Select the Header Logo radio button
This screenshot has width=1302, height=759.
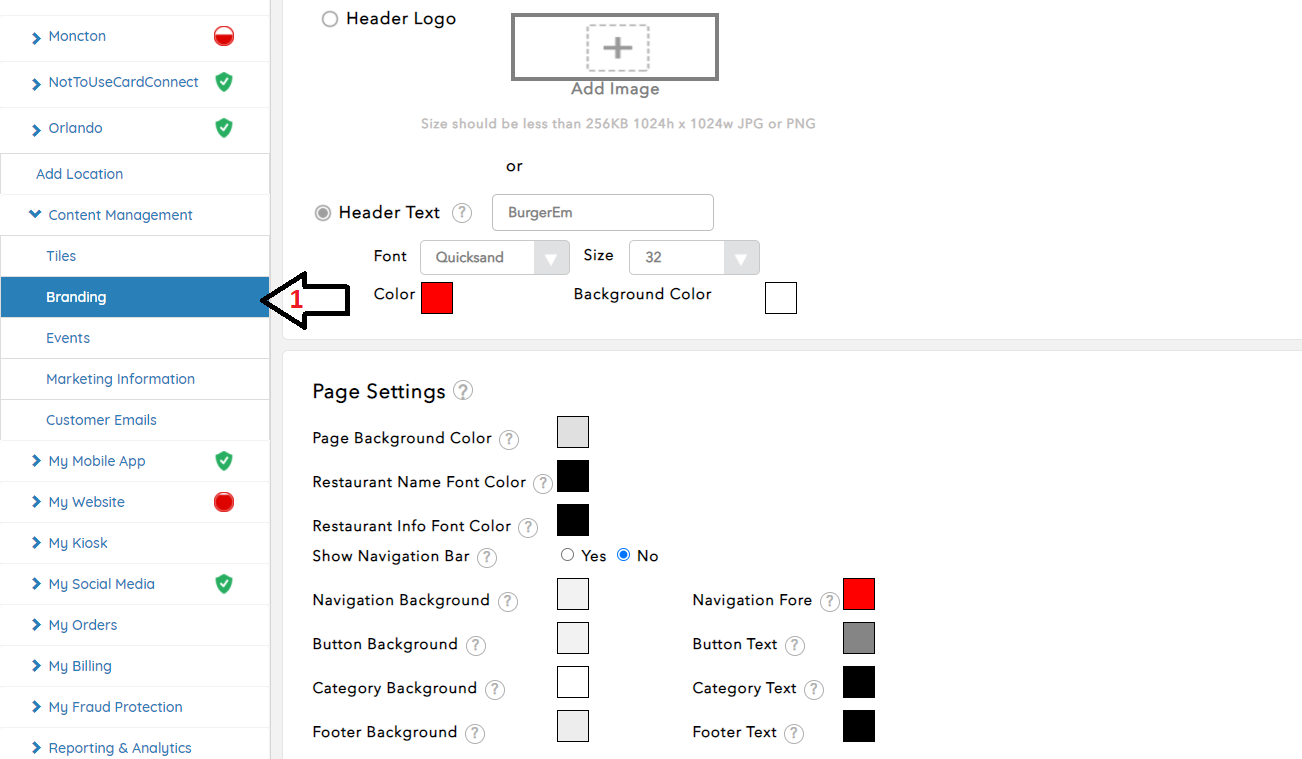coord(330,19)
